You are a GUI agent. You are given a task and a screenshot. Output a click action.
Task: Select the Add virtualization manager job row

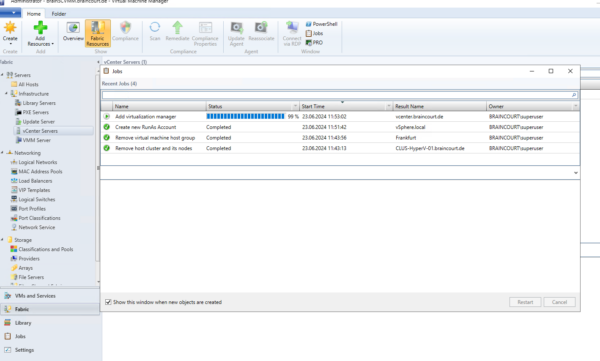[x=340, y=116]
